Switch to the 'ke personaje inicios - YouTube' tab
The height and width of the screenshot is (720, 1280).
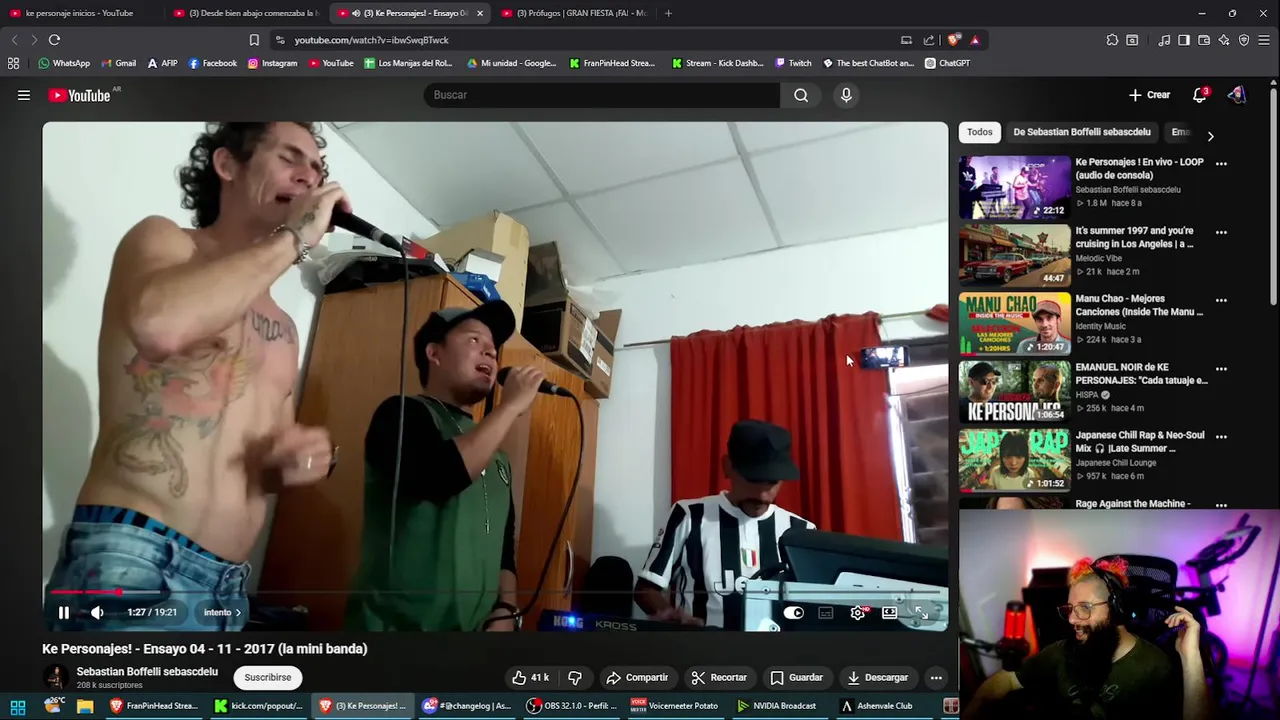78,13
